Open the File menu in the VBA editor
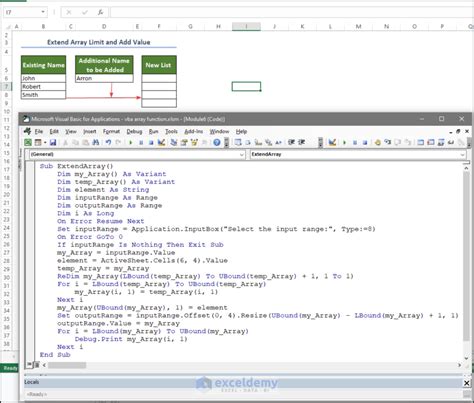474x403 pixels. tap(39, 131)
